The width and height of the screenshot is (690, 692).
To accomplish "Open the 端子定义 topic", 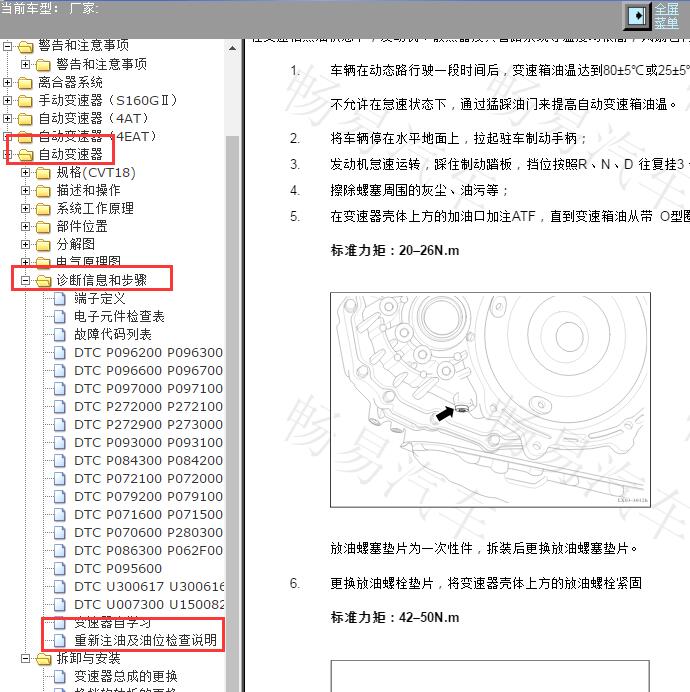I will (x=100, y=299).
